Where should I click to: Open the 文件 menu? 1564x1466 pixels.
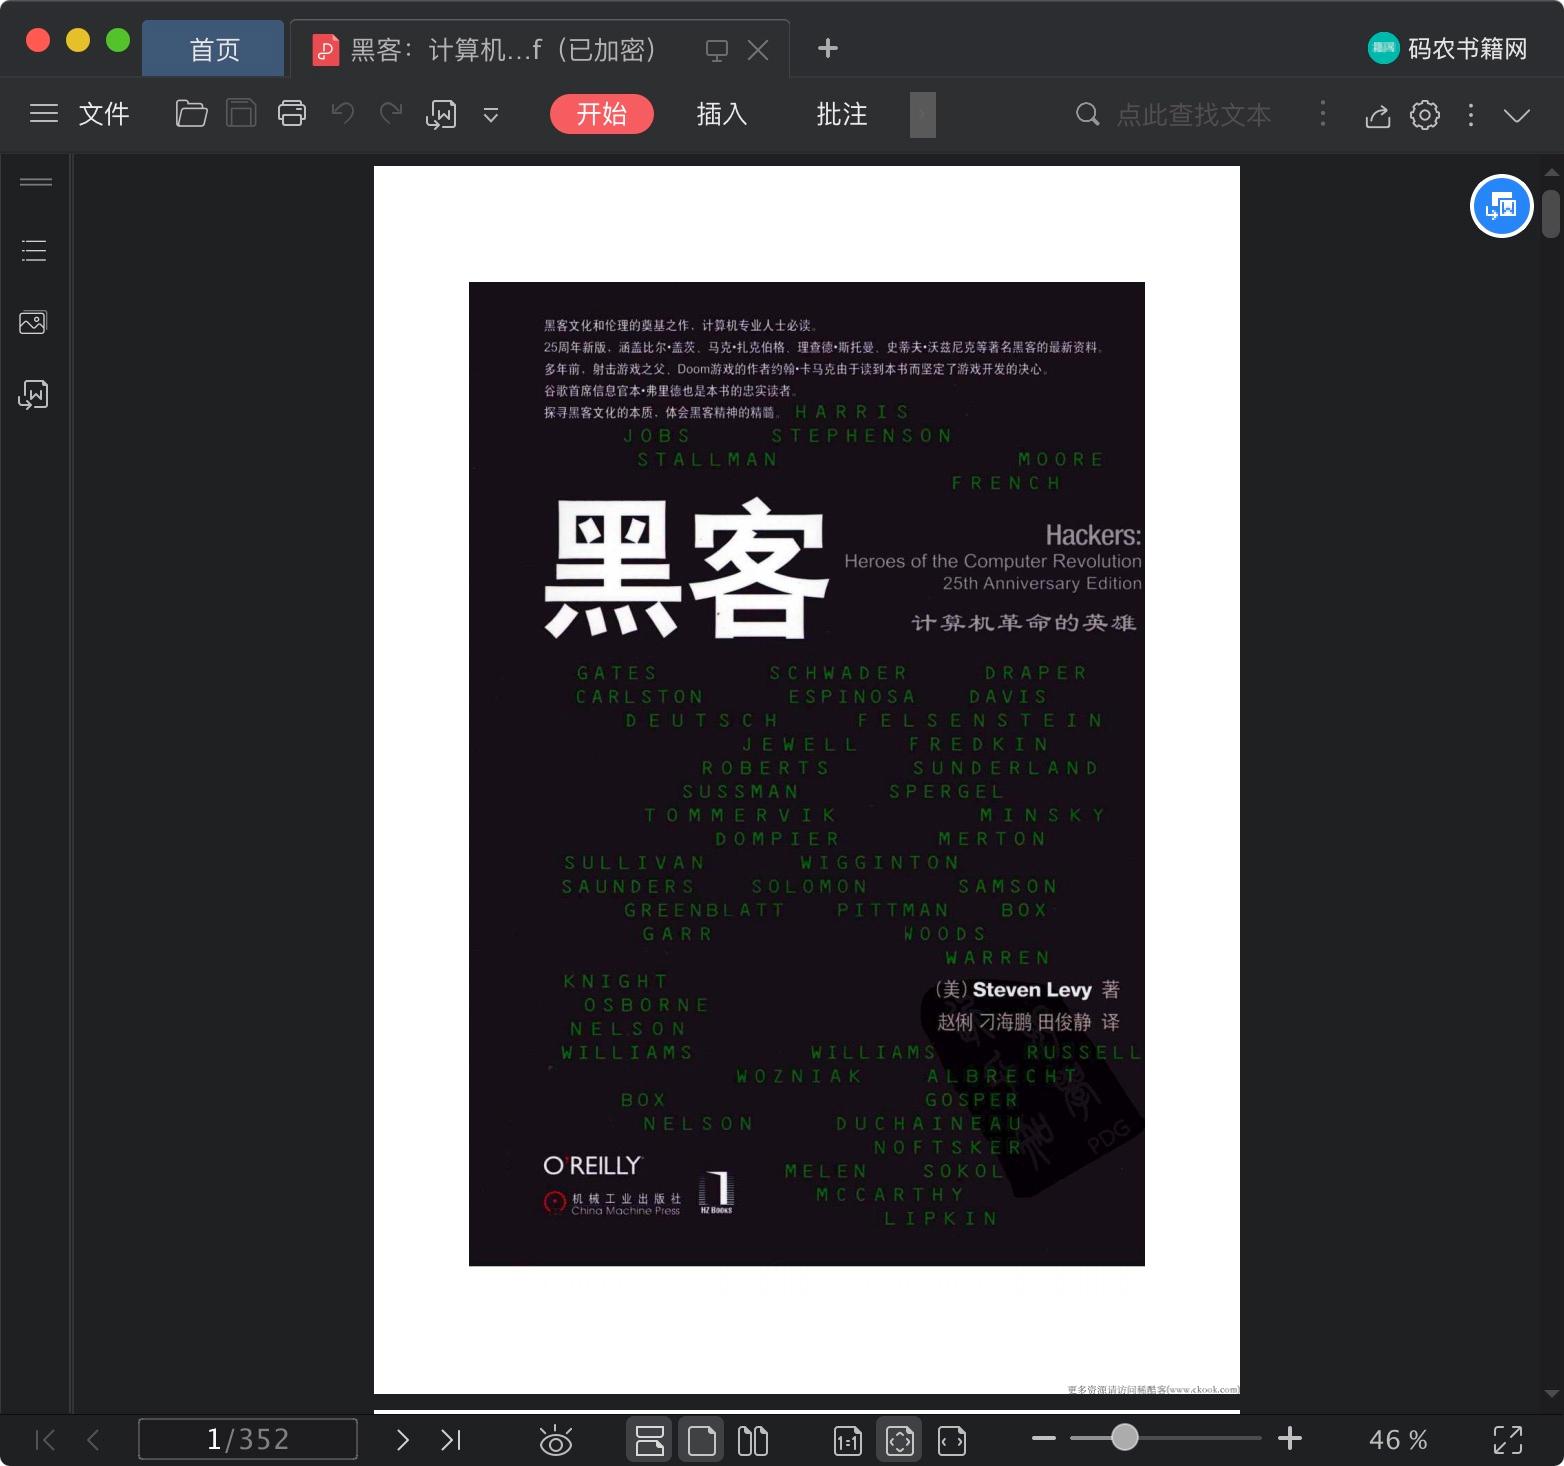point(104,114)
